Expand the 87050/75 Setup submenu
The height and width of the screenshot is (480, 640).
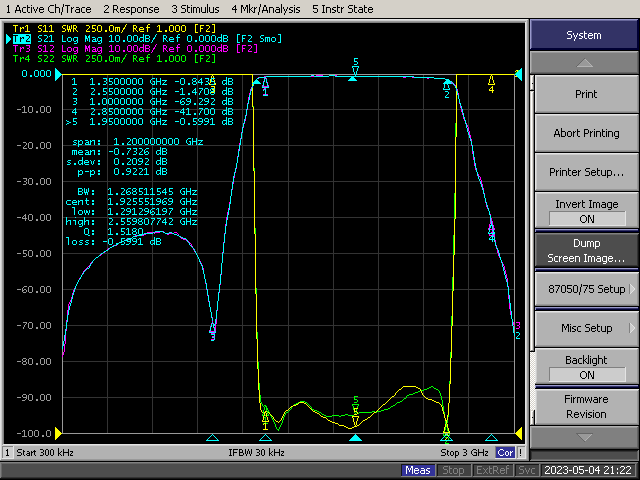(586, 289)
